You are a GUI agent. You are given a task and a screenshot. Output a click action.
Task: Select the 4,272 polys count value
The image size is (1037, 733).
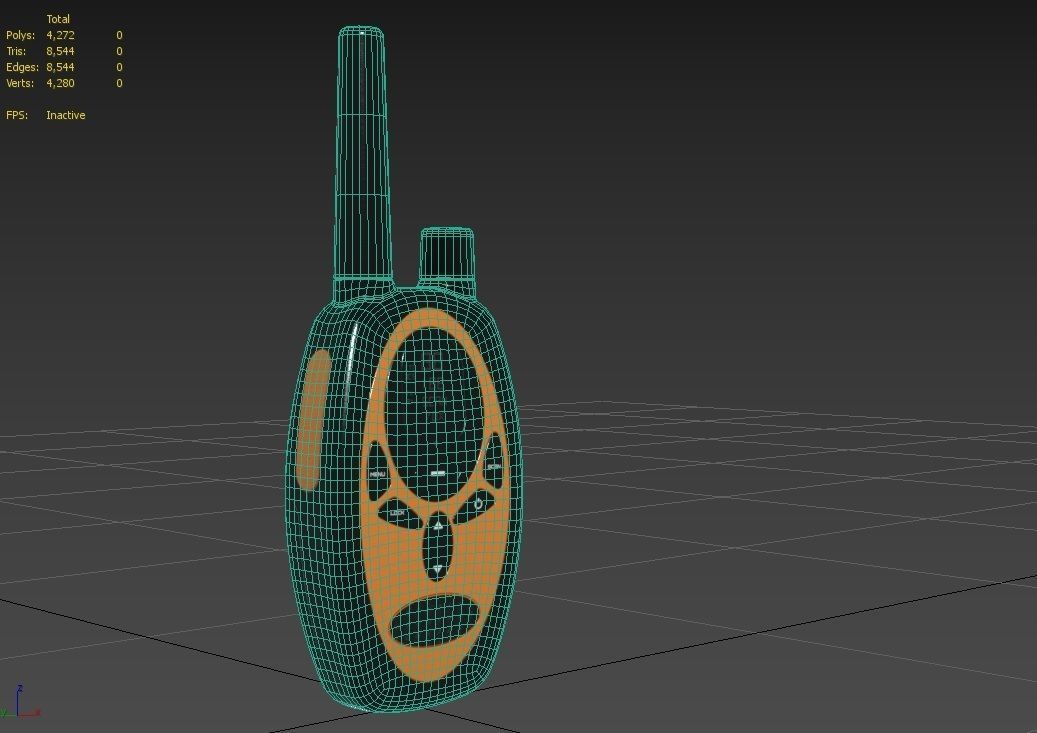point(60,35)
